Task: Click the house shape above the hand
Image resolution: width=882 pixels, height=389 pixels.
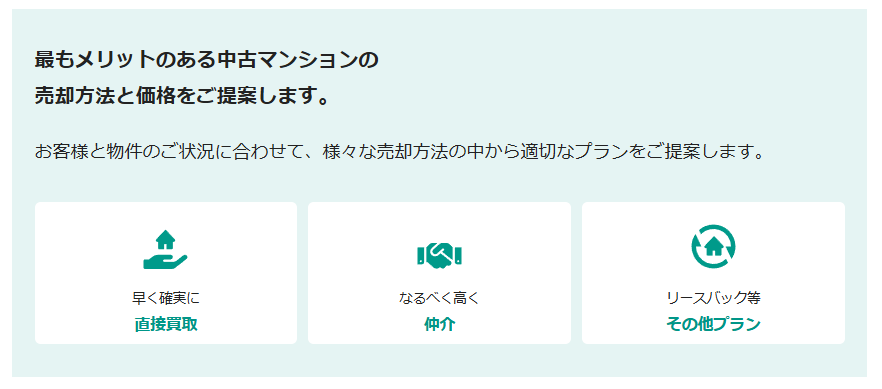Action: tap(165, 239)
